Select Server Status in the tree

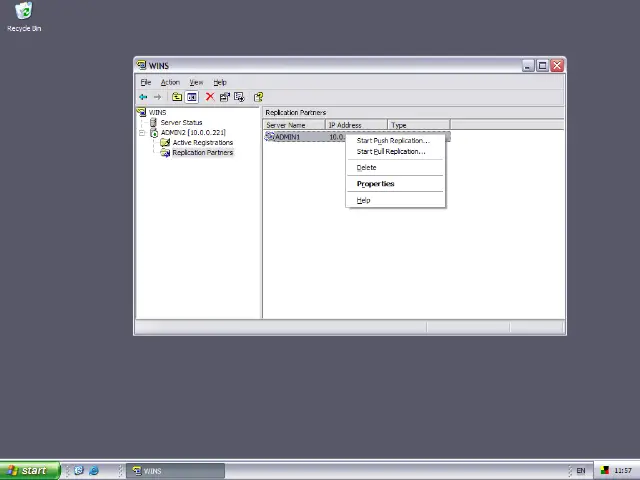pyautogui.click(x=181, y=122)
